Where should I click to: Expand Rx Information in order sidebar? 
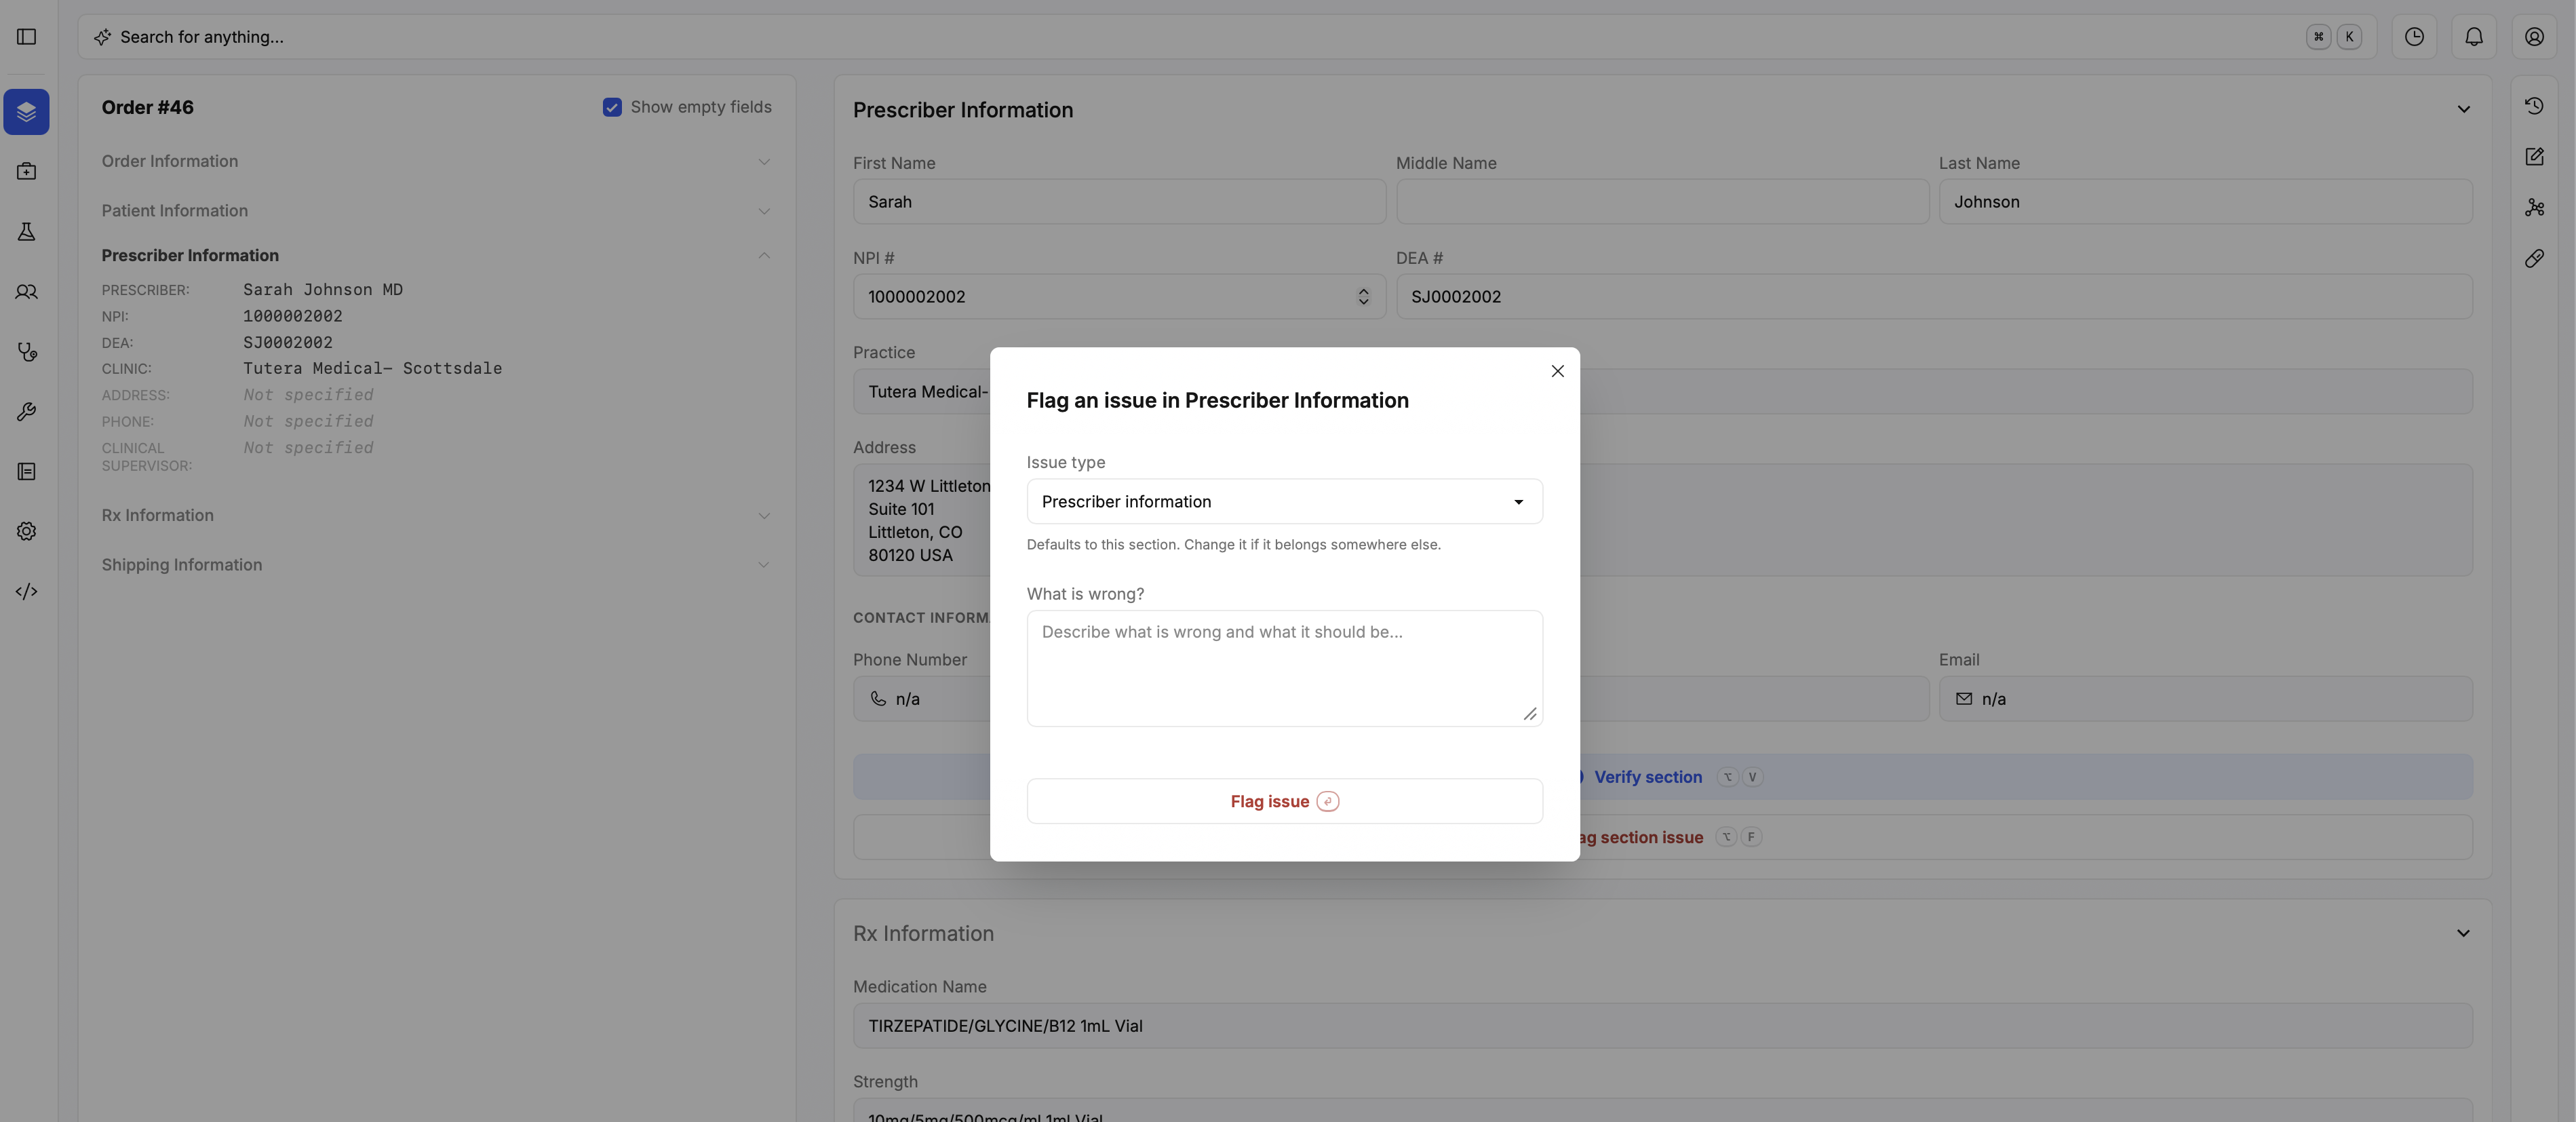point(436,516)
